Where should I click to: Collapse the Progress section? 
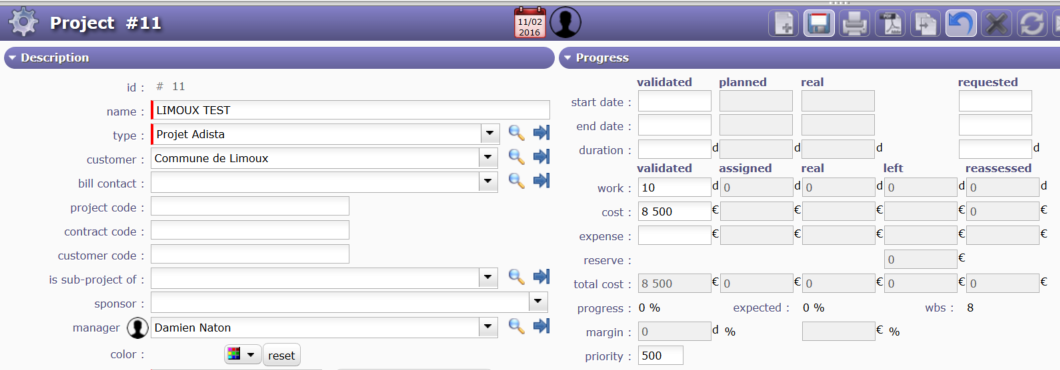tap(567, 58)
